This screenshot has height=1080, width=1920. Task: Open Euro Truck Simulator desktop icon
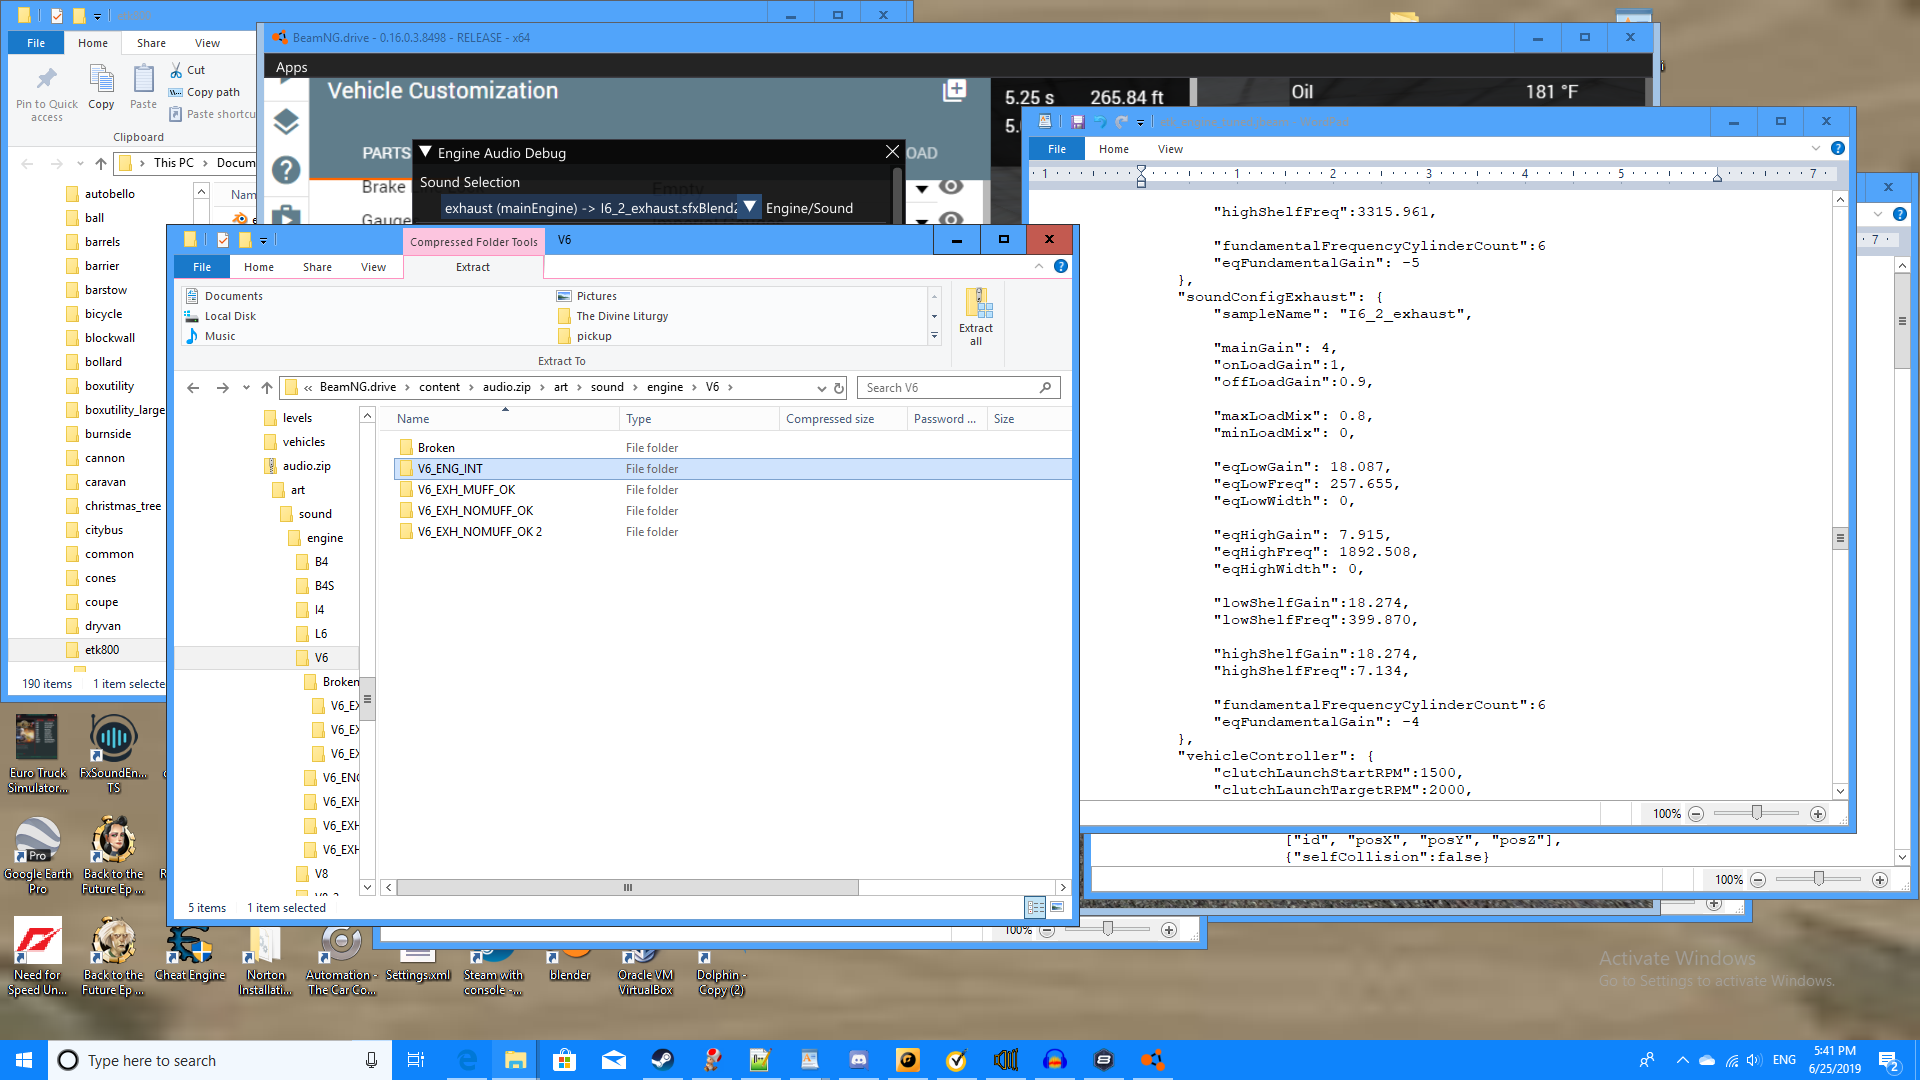[x=38, y=755]
